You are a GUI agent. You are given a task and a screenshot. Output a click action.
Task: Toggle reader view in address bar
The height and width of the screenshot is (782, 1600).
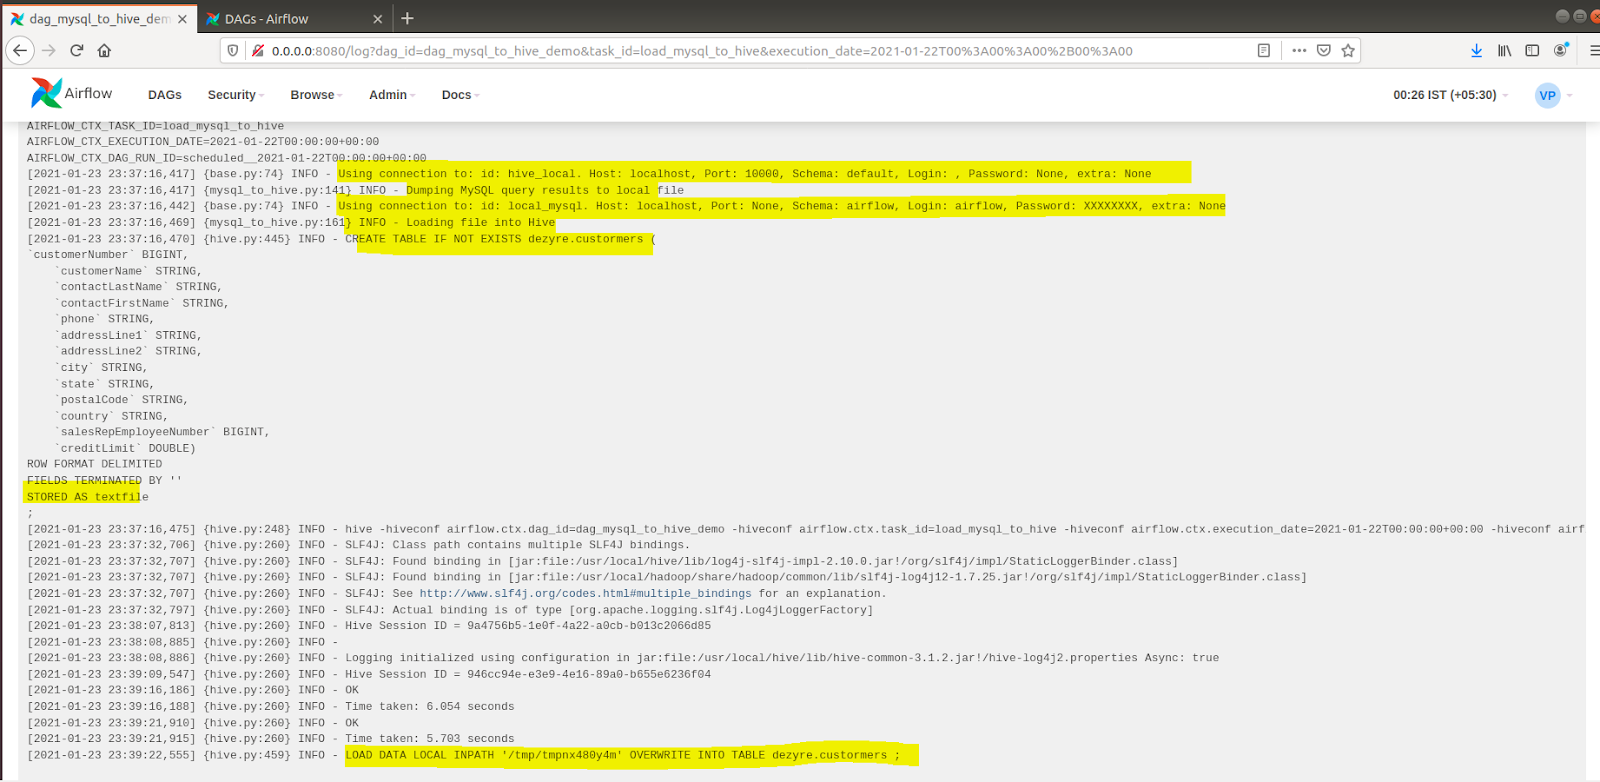click(x=1264, y=50)
